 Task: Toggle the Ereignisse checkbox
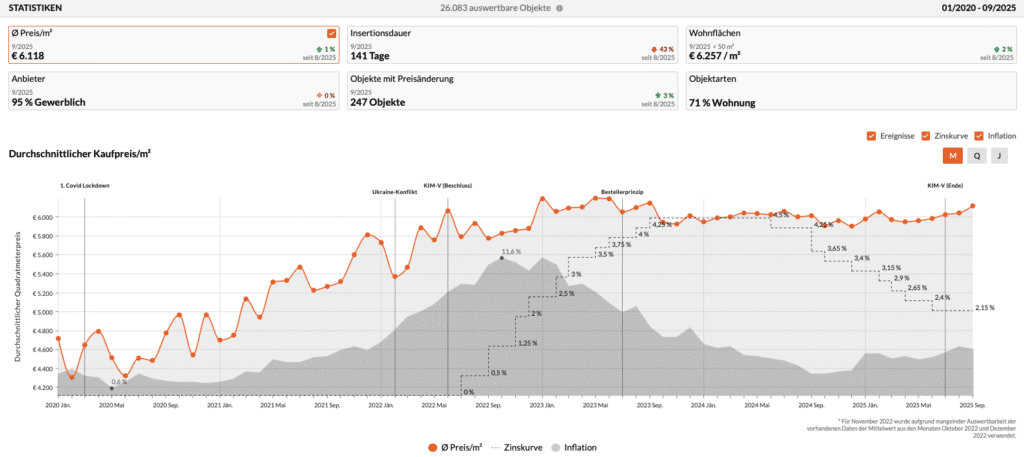tap(872, 135)
